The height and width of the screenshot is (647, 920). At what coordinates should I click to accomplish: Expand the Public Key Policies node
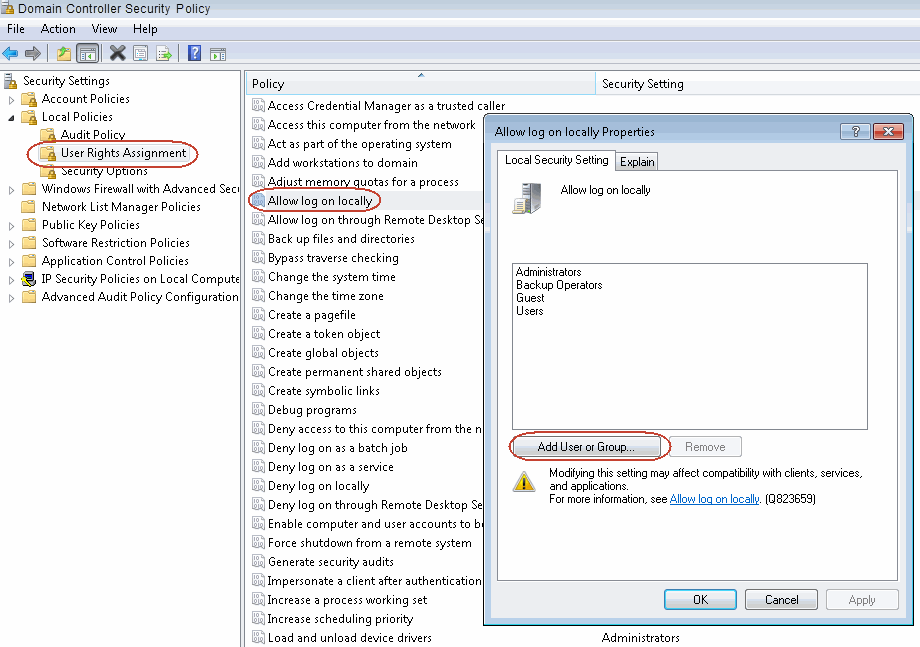(11, 226)
